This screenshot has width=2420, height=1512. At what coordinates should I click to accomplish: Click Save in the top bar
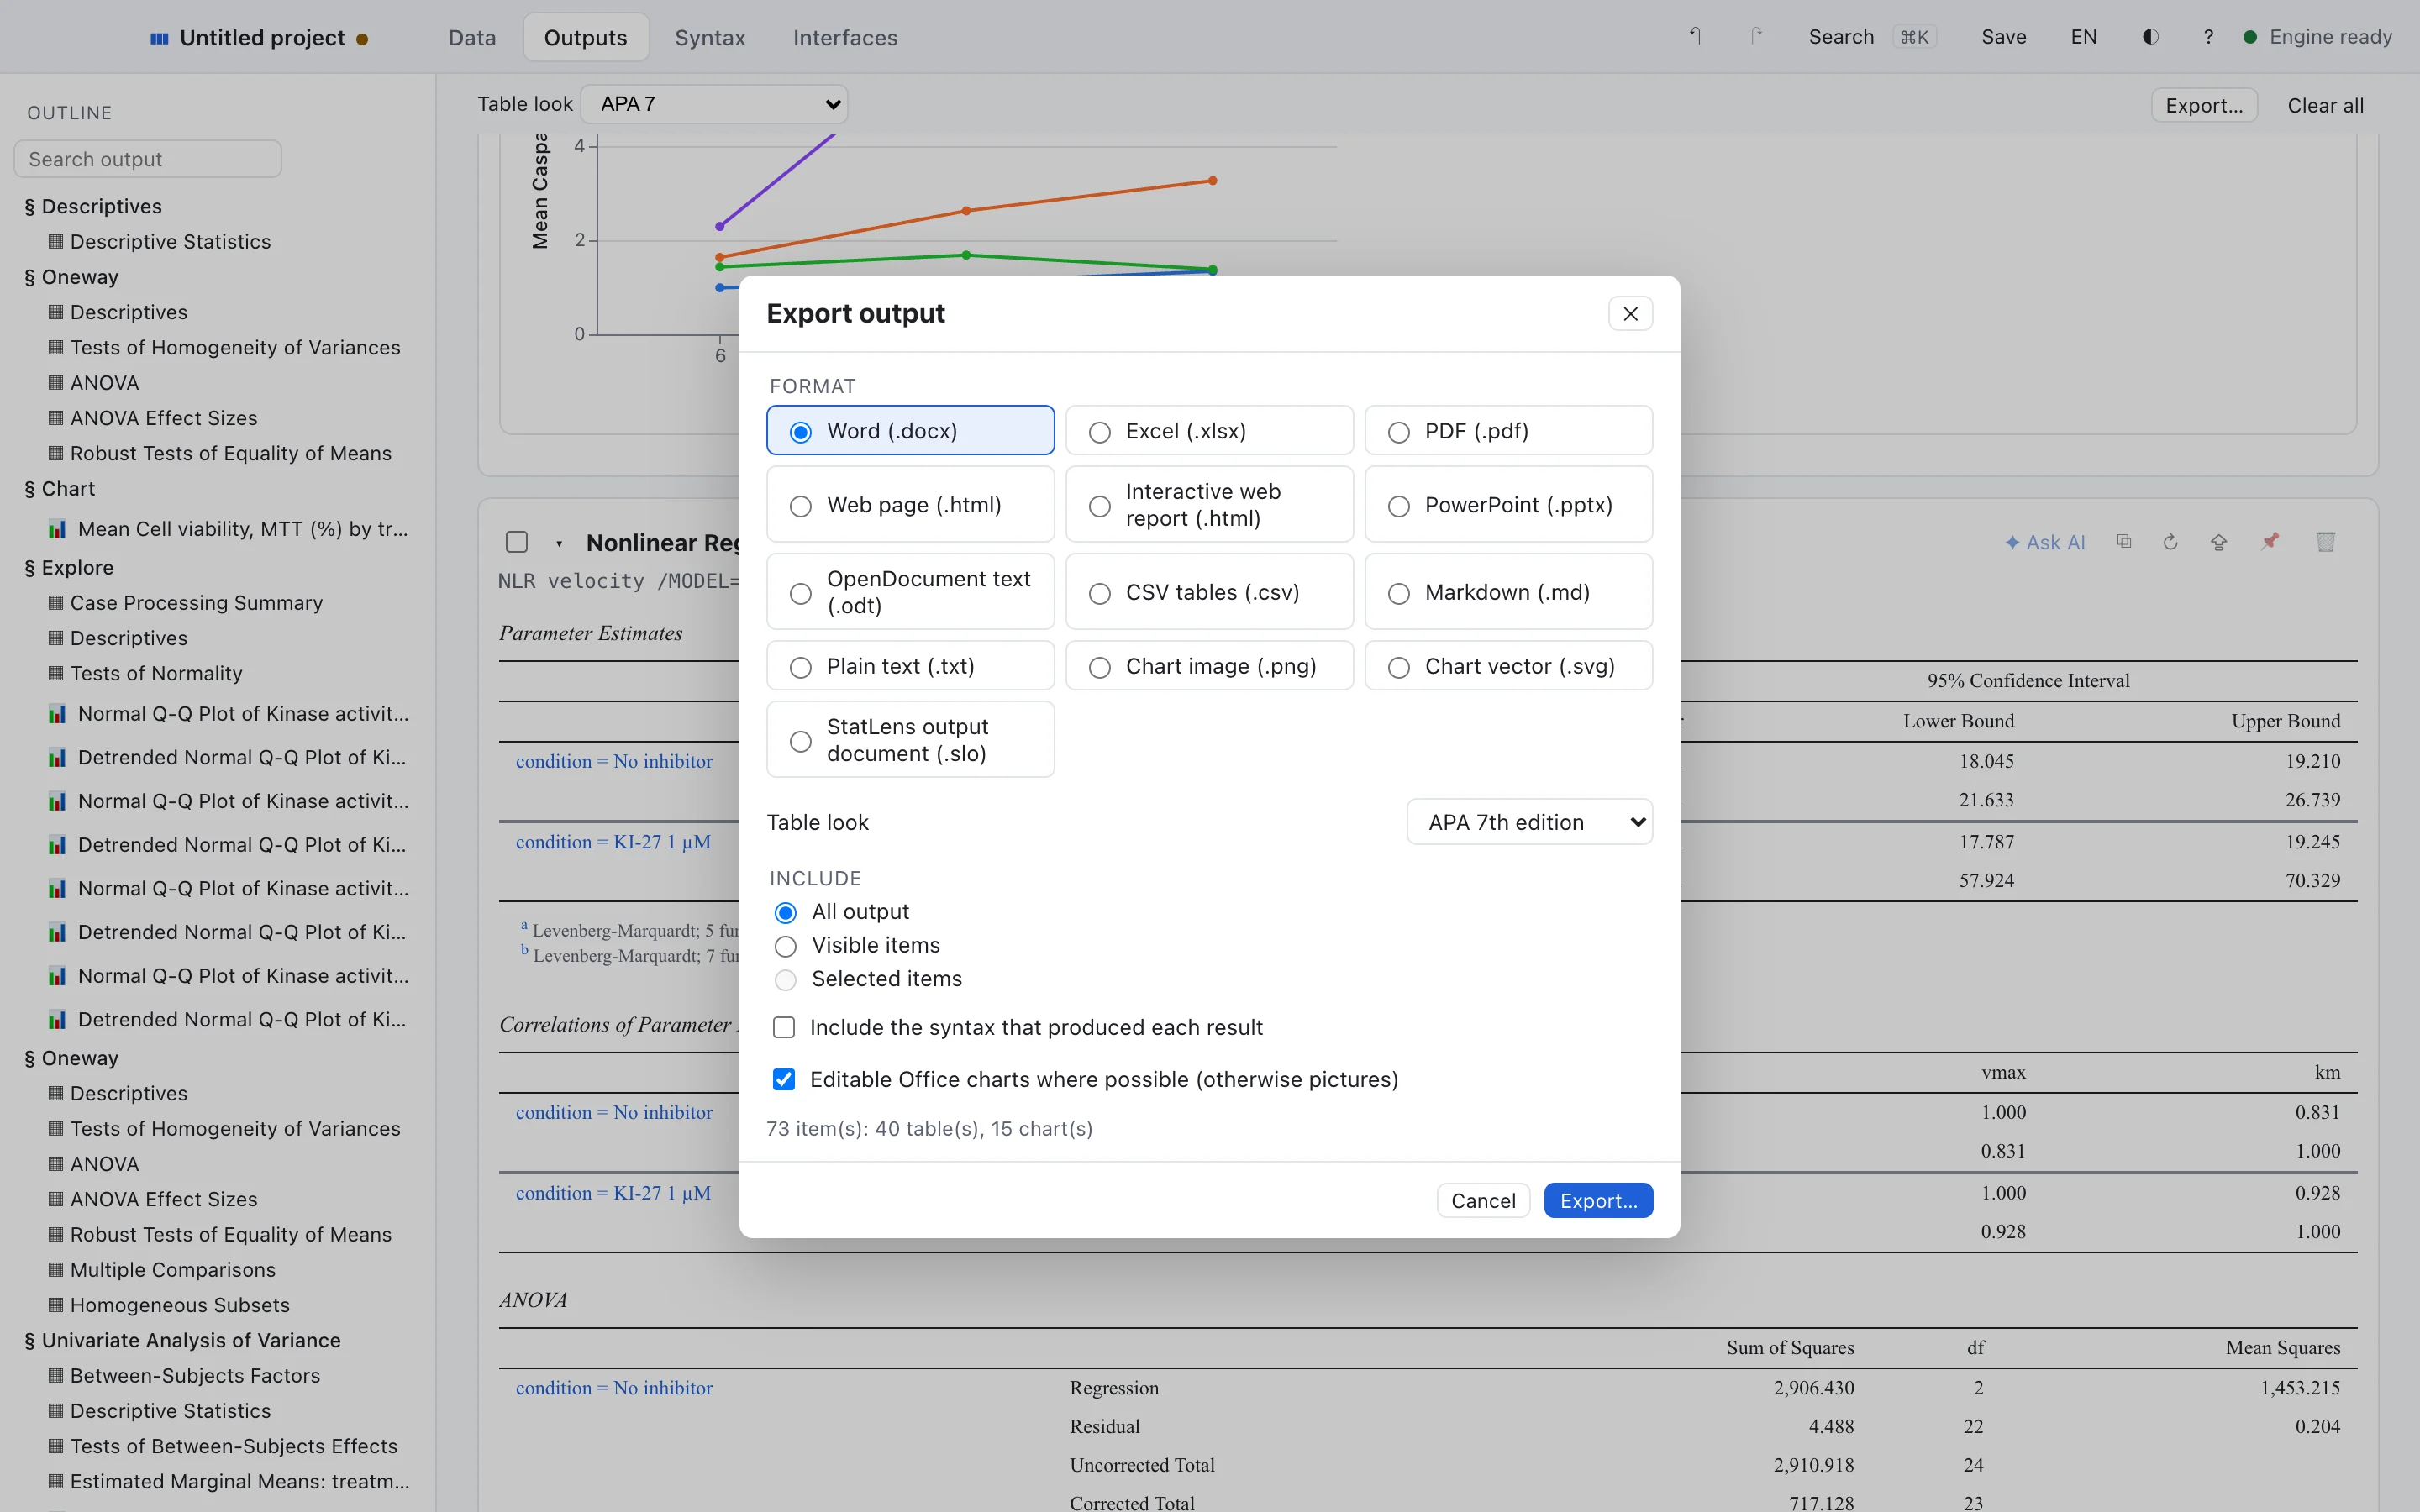point(2003,37)
